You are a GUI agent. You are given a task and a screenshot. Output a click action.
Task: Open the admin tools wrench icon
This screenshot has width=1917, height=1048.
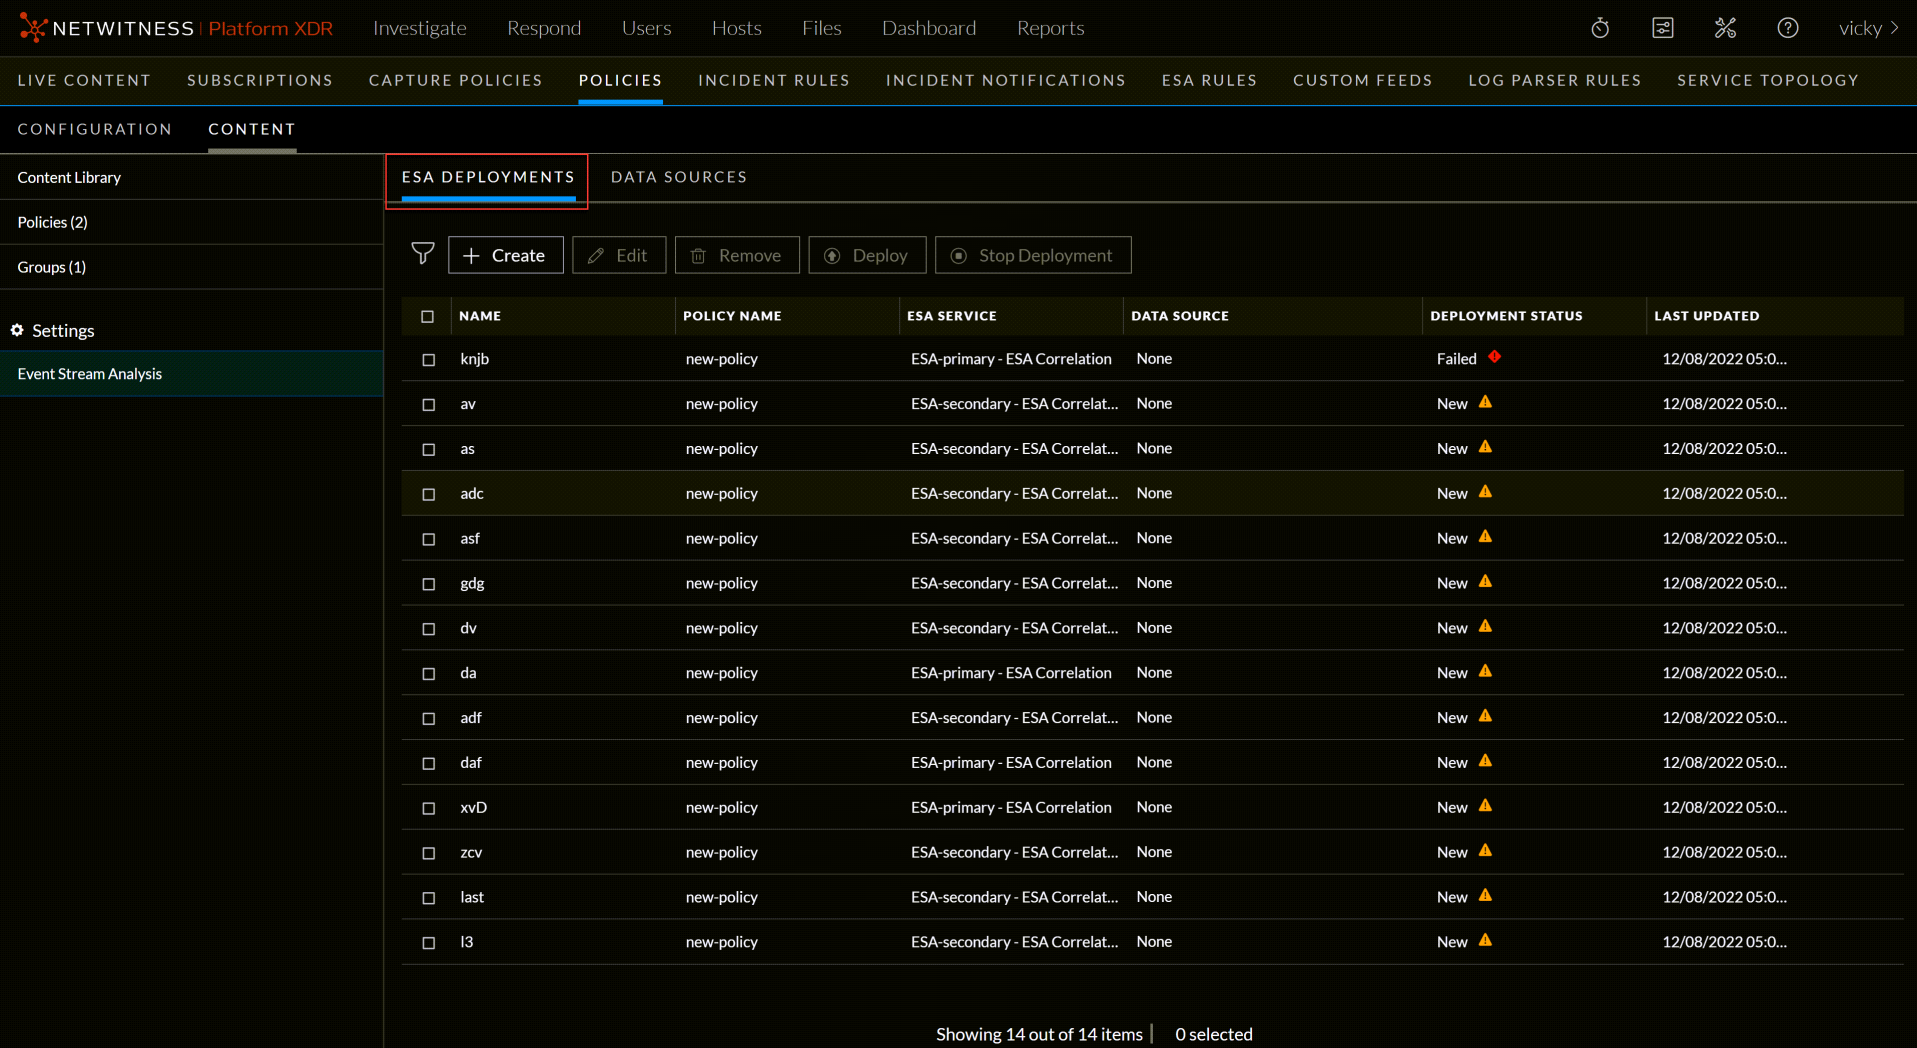click(x=1725, y=28)
